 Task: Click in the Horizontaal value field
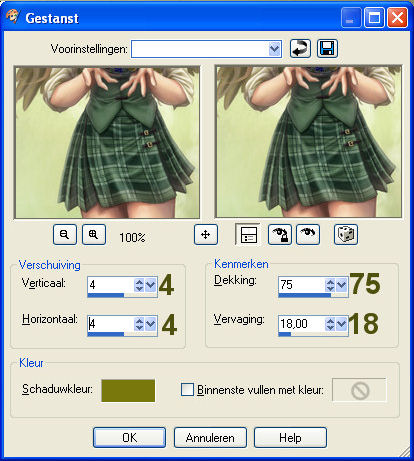[x=111, y=324]
